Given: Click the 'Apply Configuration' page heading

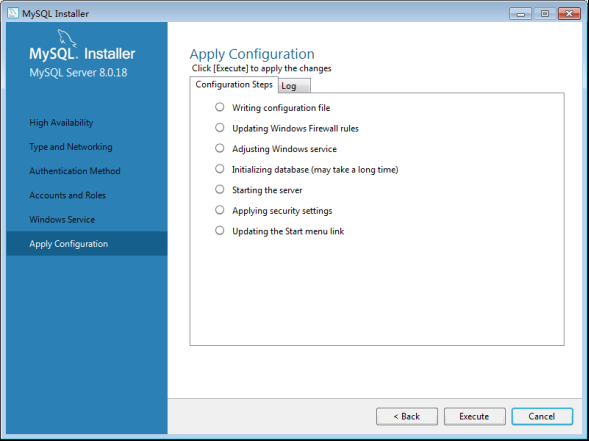Looking at the screenshot, I should [252, 54].
